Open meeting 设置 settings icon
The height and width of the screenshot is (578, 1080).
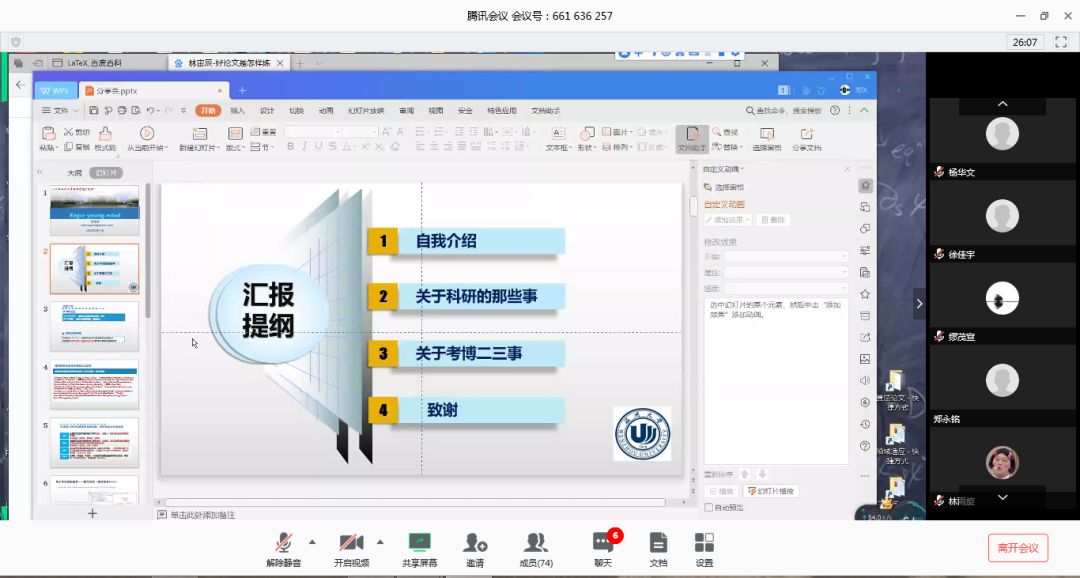704,543
